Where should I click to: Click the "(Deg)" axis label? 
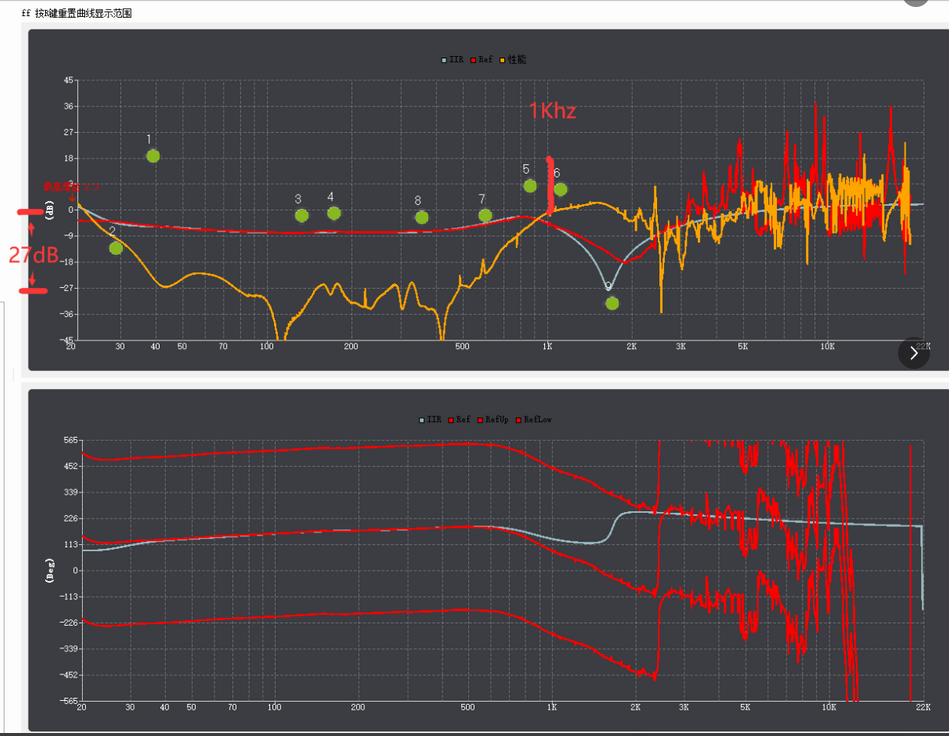coord(50,571)
